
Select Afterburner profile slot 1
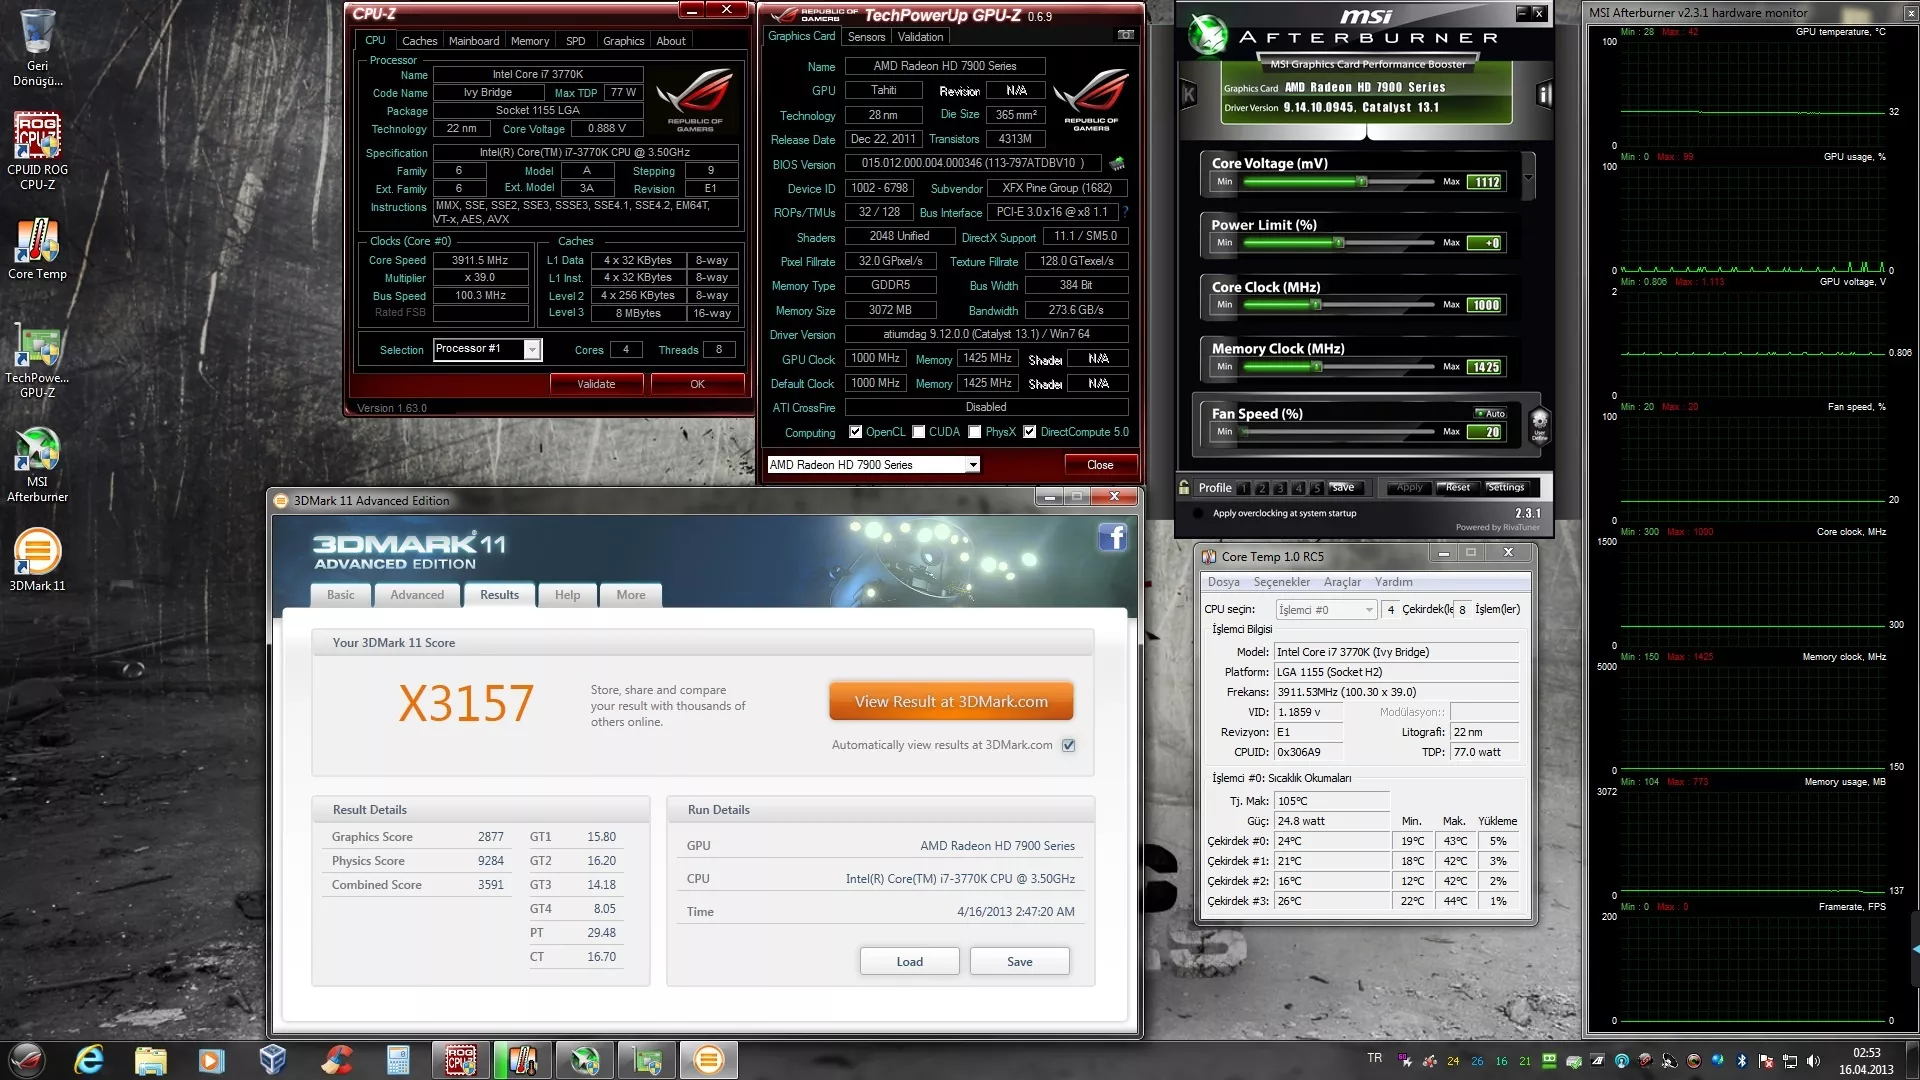[1243, 488]
